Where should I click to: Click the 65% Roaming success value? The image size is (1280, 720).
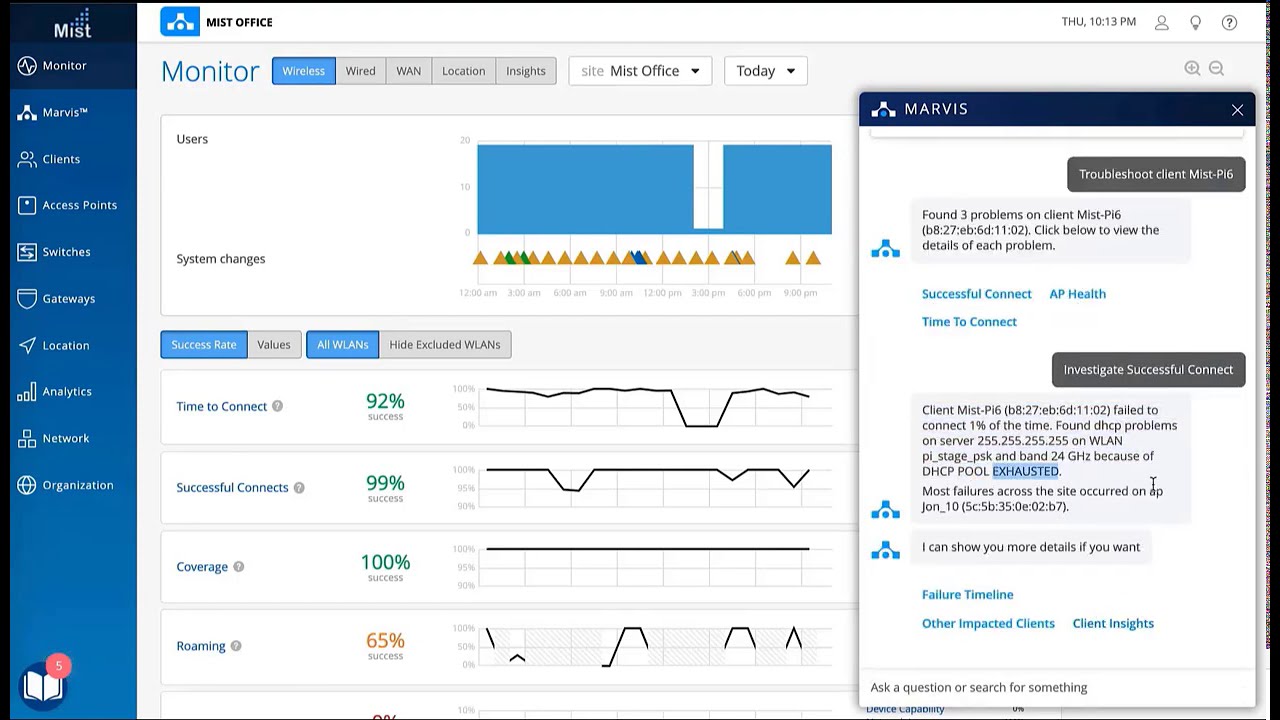click(385, 640)
